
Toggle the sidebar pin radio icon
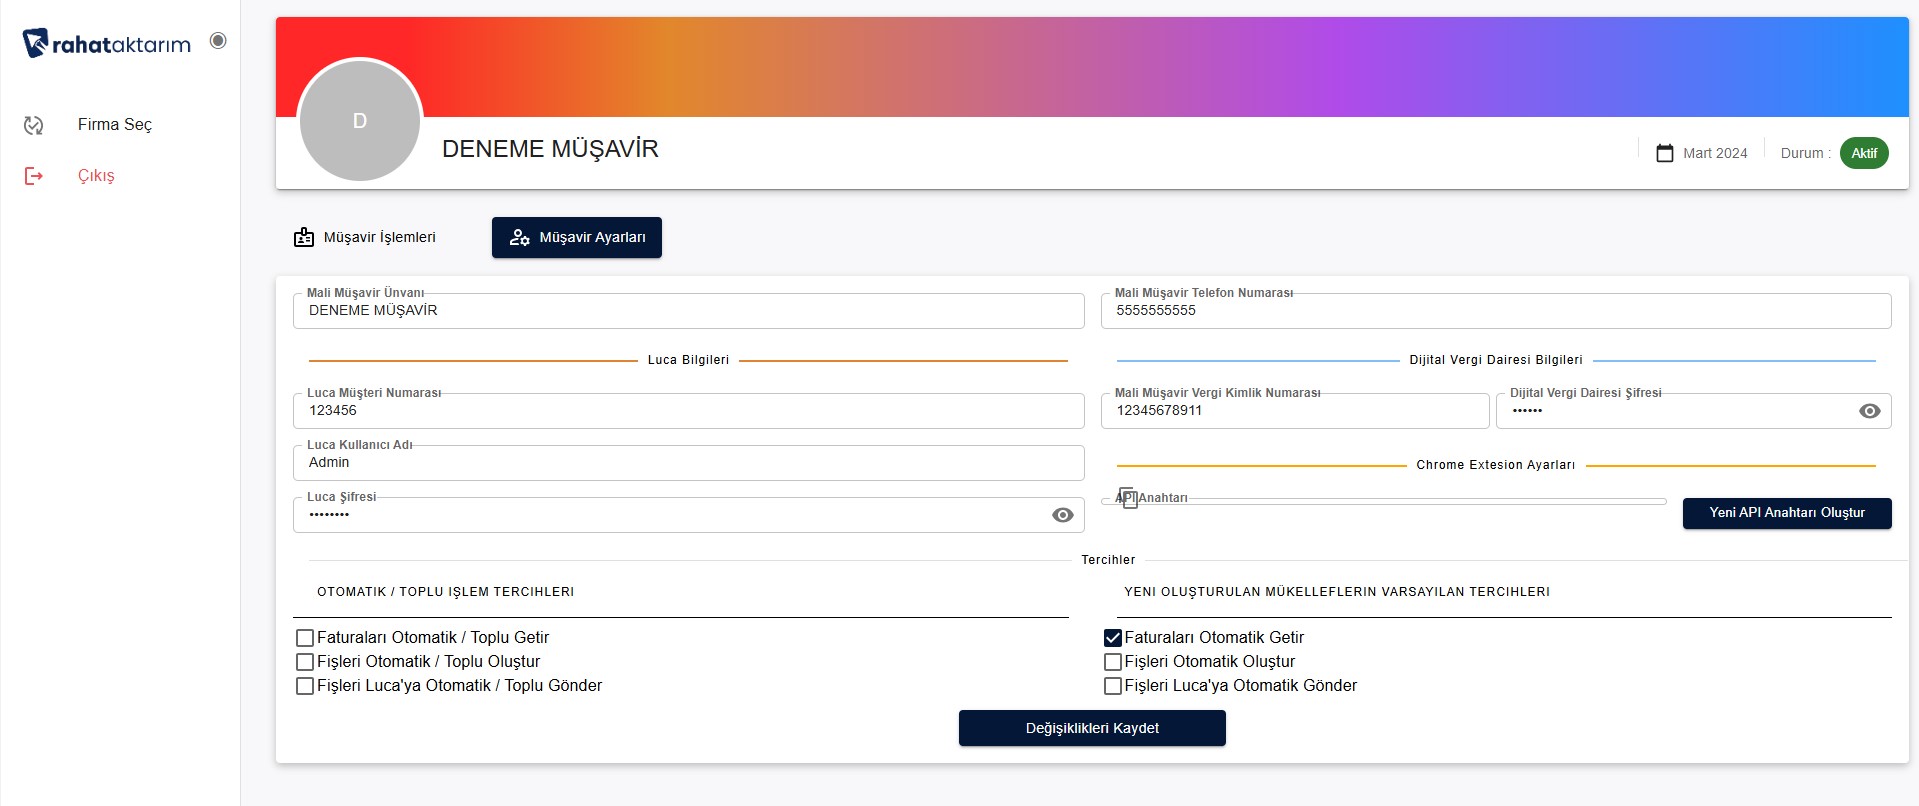(218, 41)
